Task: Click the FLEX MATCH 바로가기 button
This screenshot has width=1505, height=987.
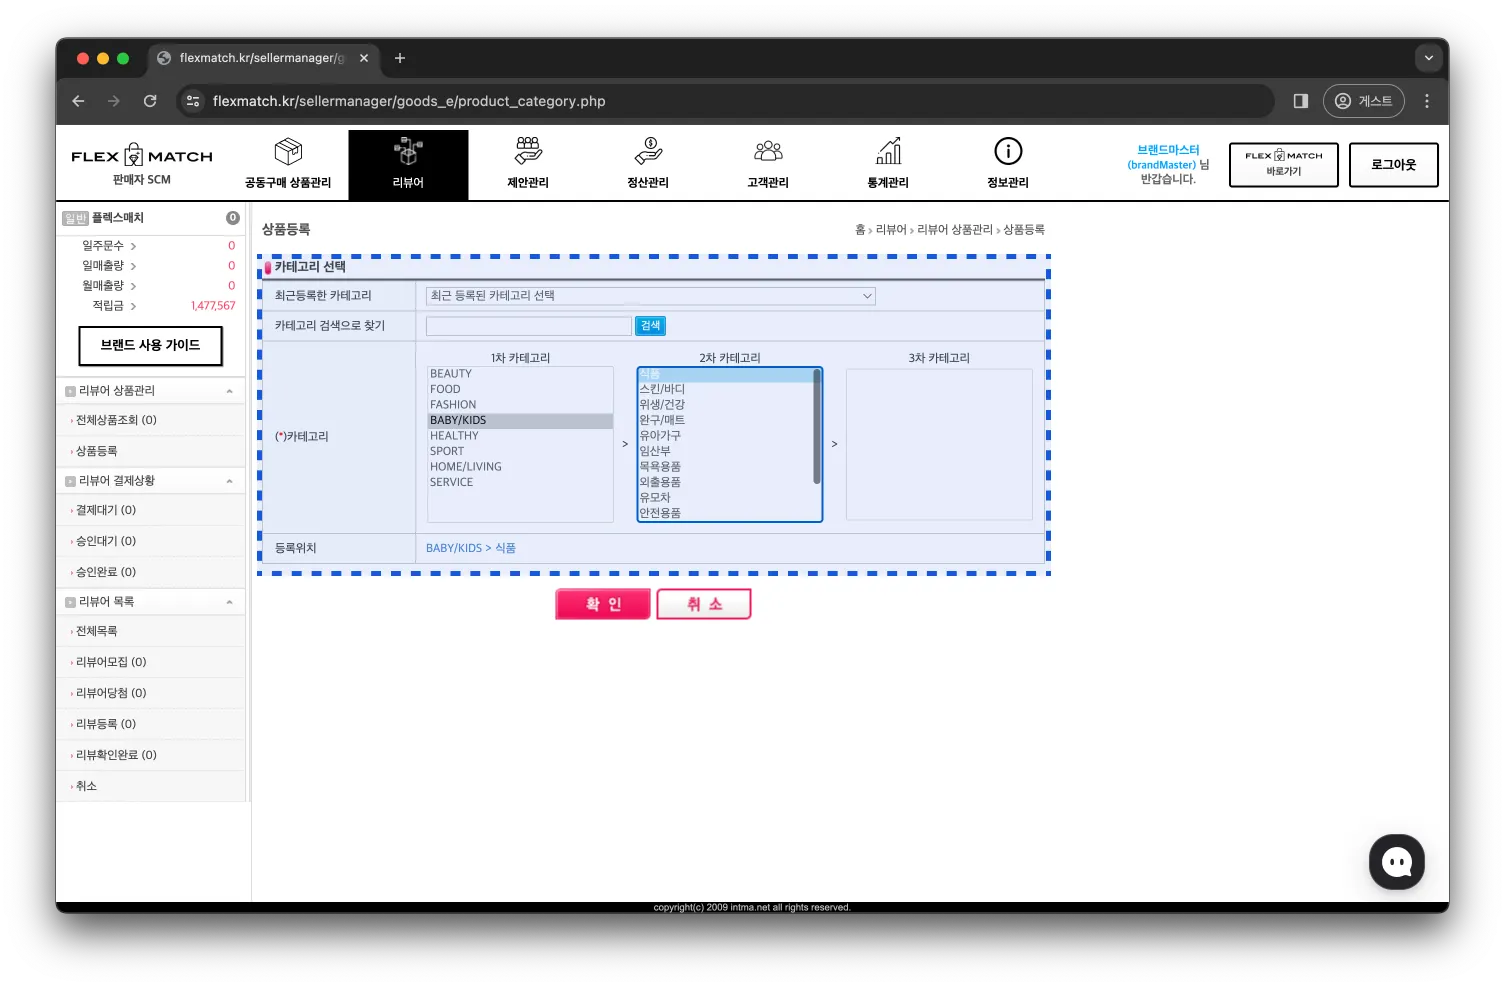Action: click(1283, 165)
